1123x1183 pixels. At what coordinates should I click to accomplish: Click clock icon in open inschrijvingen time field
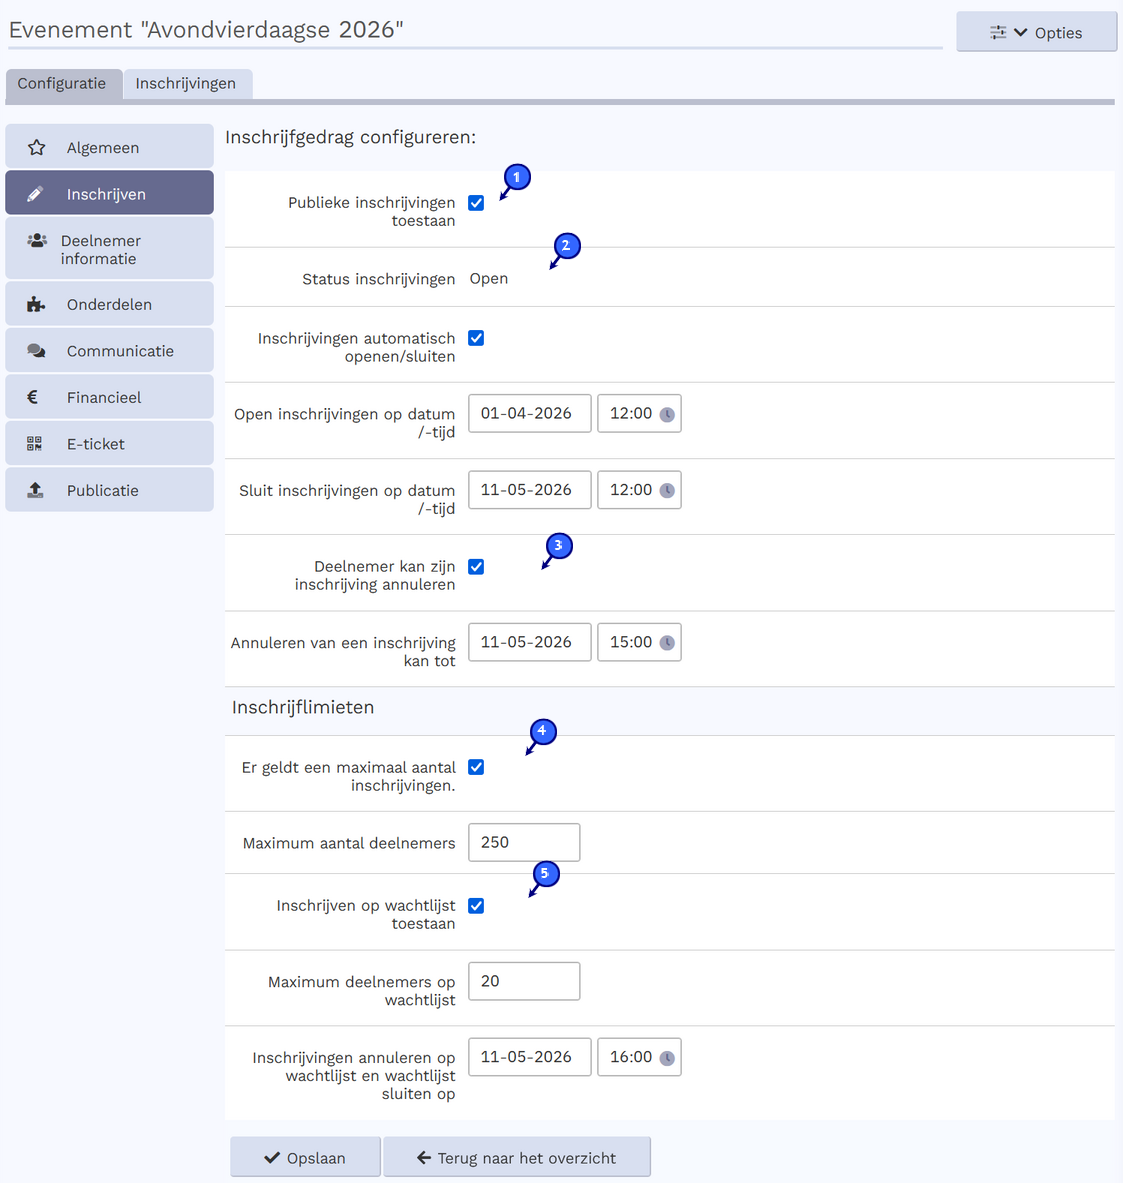click(x=667, y=415)
